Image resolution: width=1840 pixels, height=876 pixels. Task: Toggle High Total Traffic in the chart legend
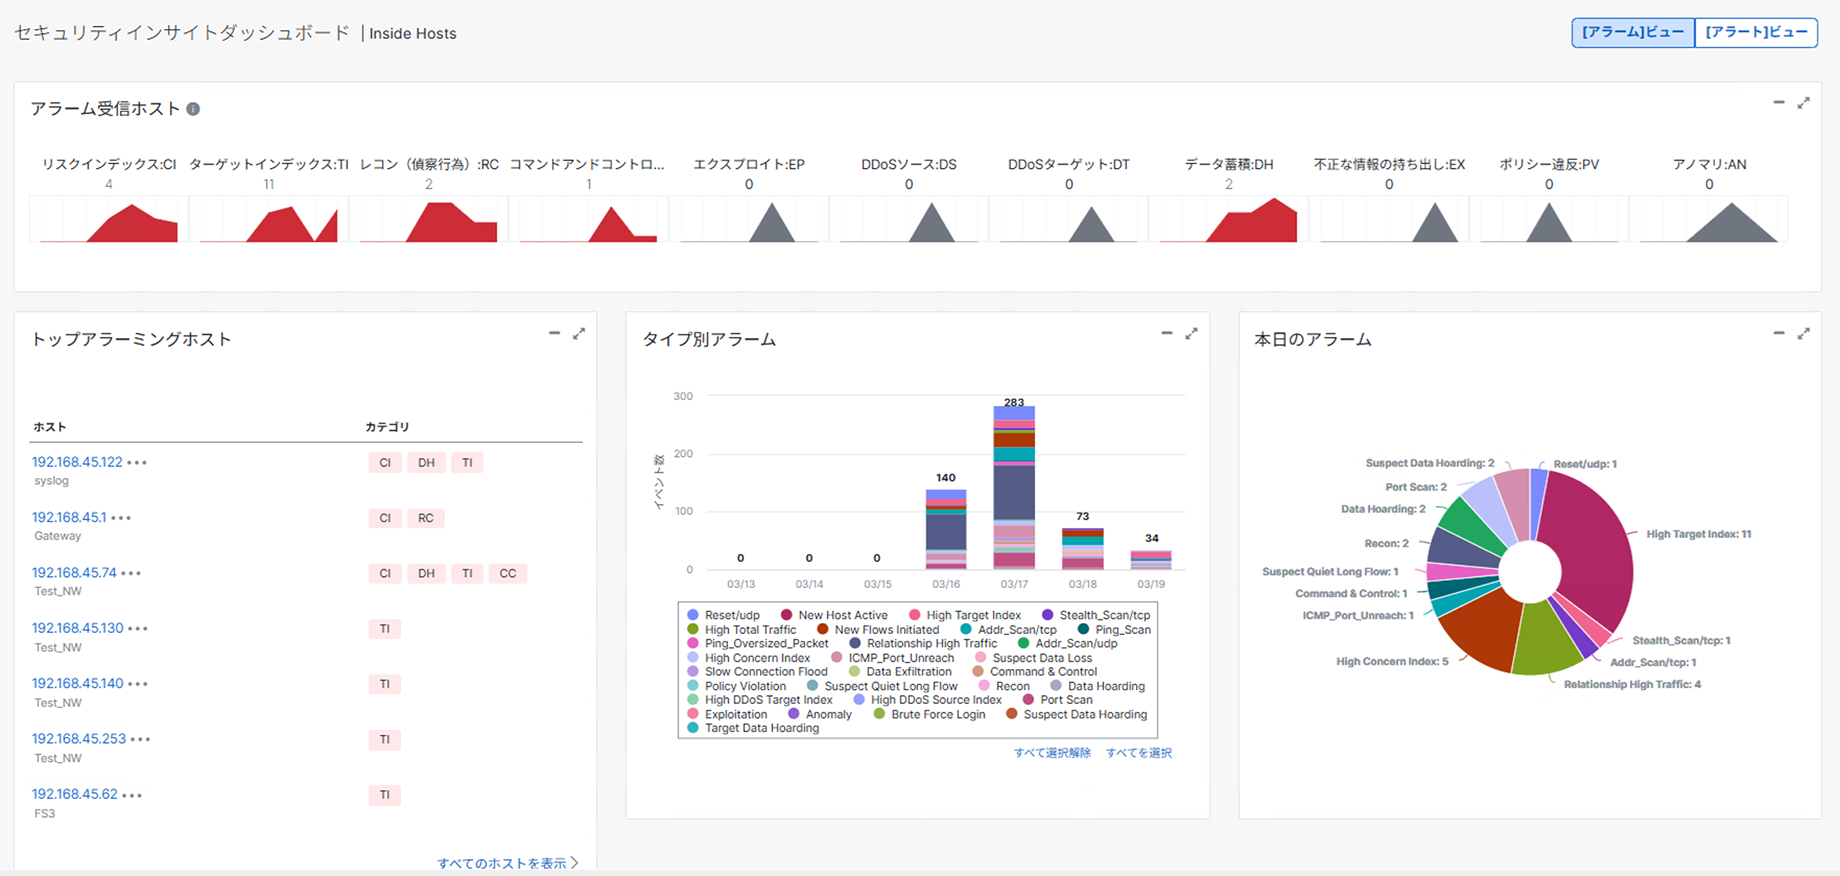click(742, 630)
